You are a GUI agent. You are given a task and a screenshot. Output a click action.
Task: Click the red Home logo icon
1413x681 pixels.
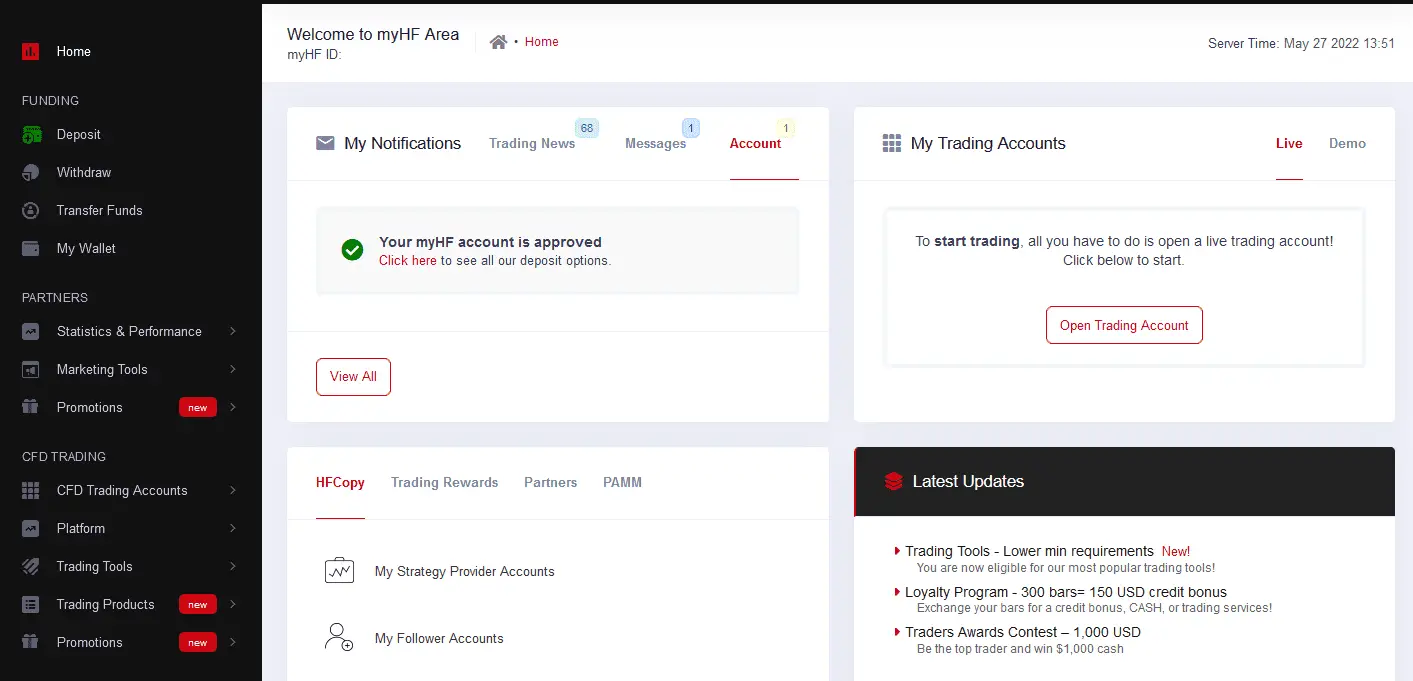(x=31, y=52)
